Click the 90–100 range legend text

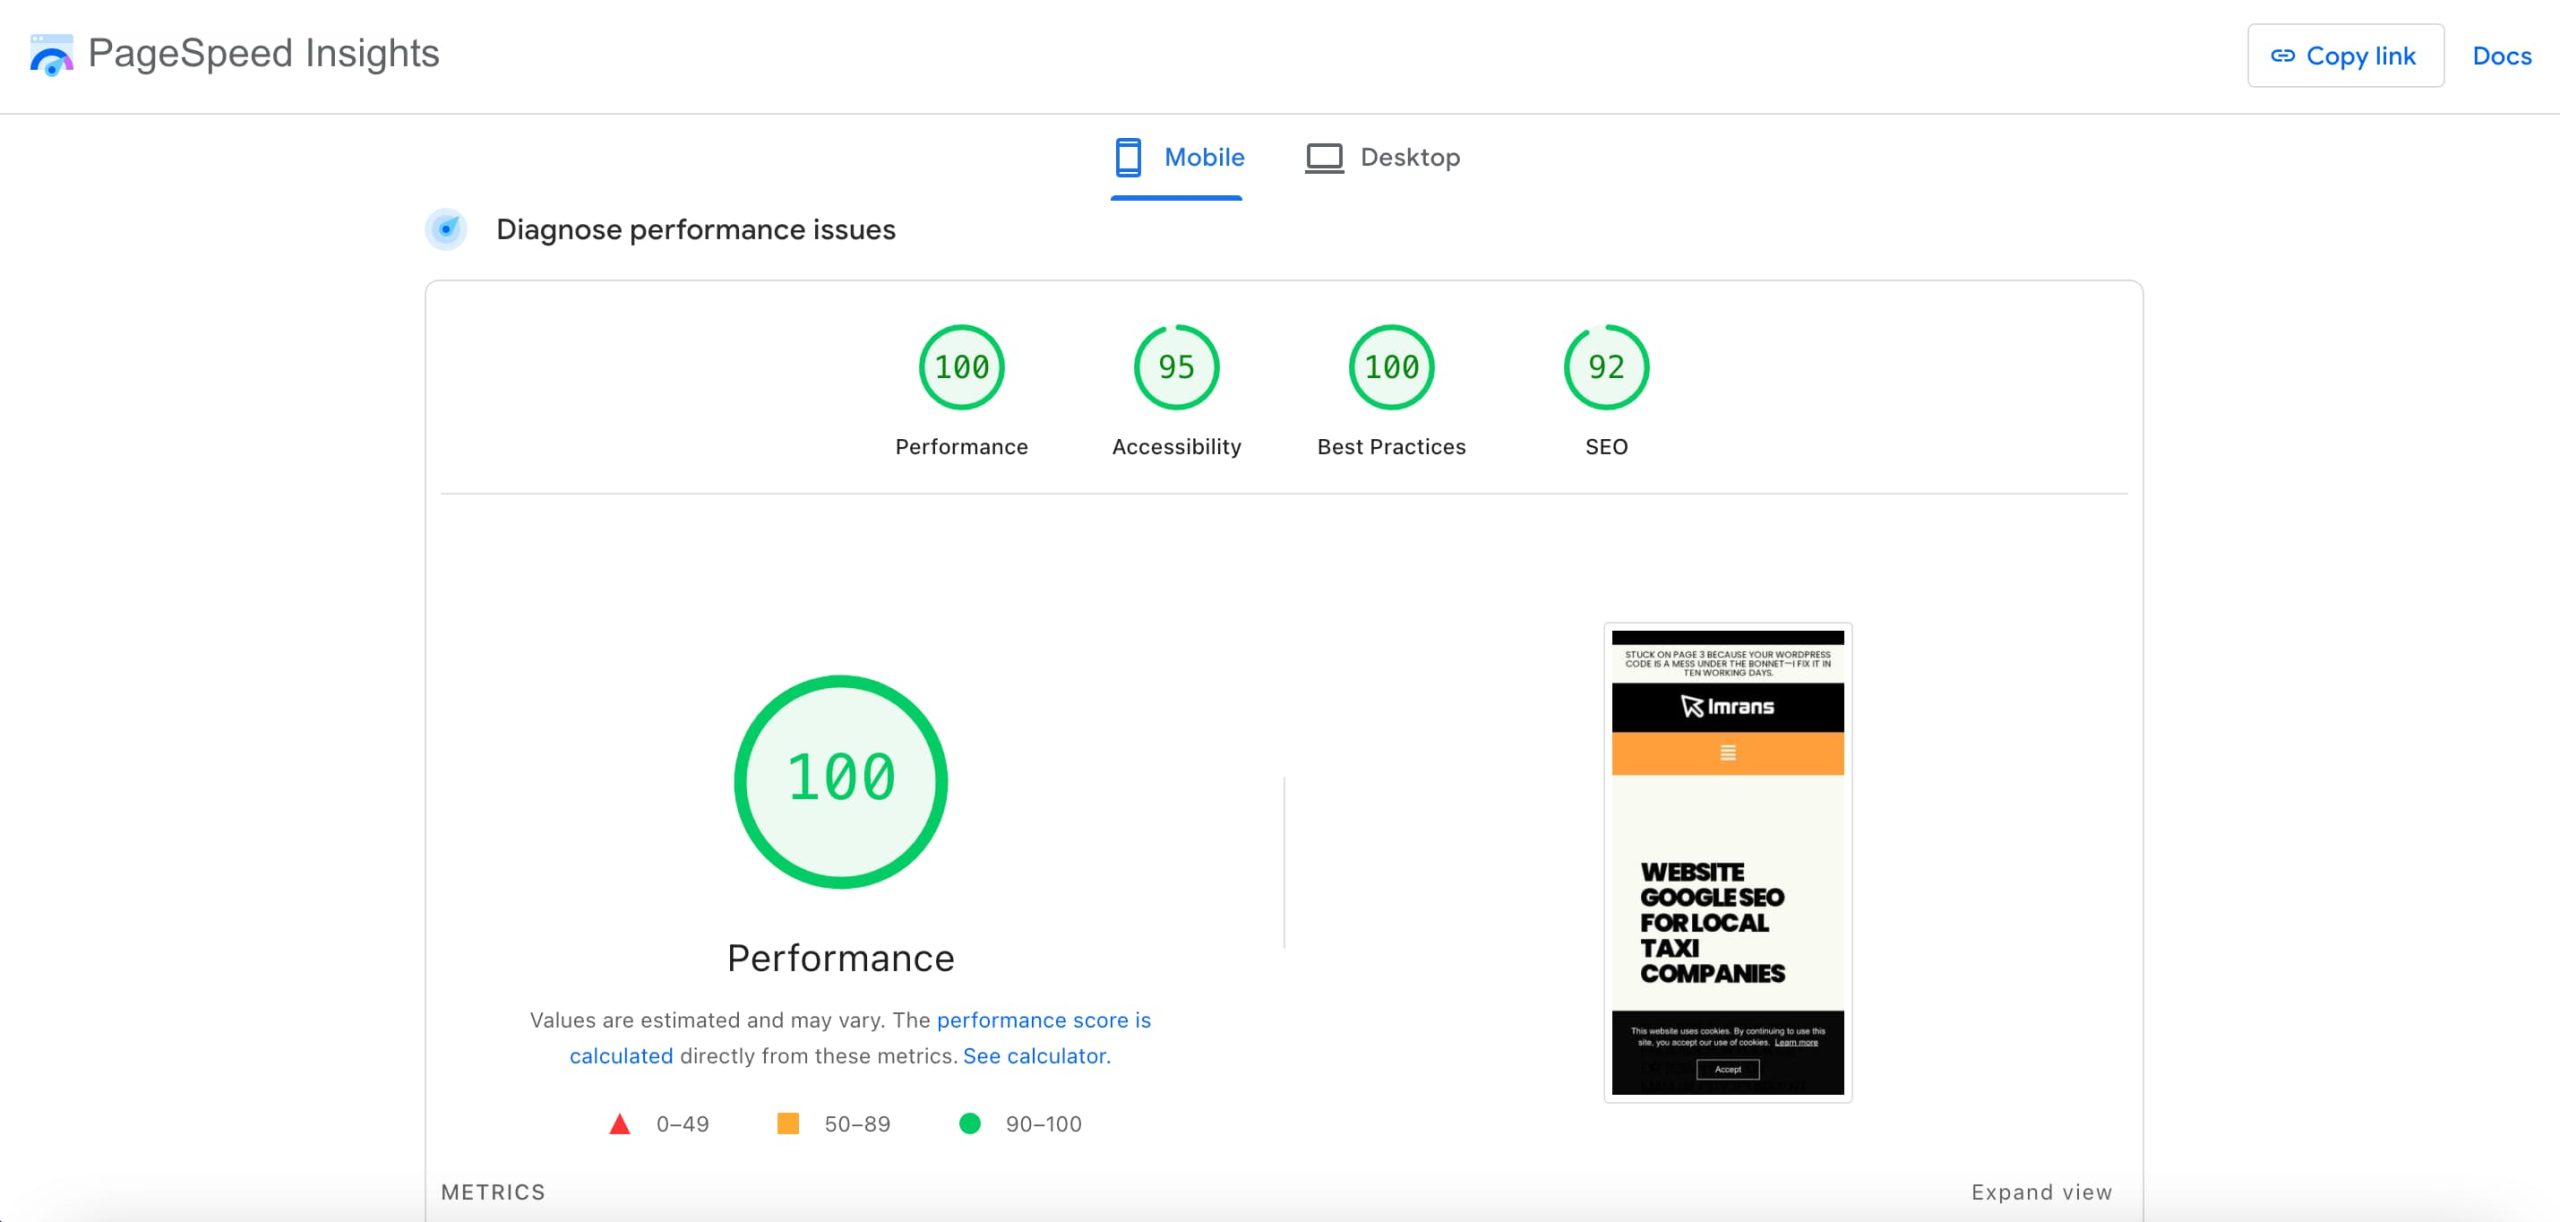1043,1124
